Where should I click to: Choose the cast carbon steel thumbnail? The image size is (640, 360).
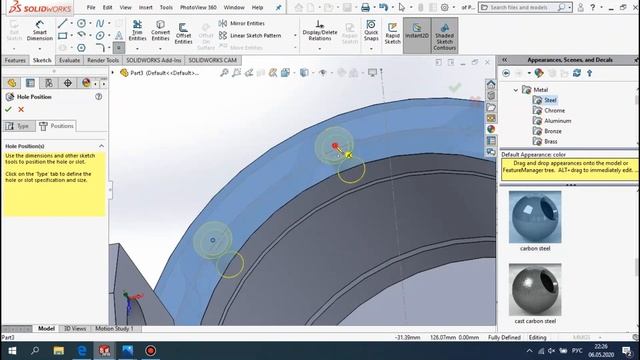[535, 289]
